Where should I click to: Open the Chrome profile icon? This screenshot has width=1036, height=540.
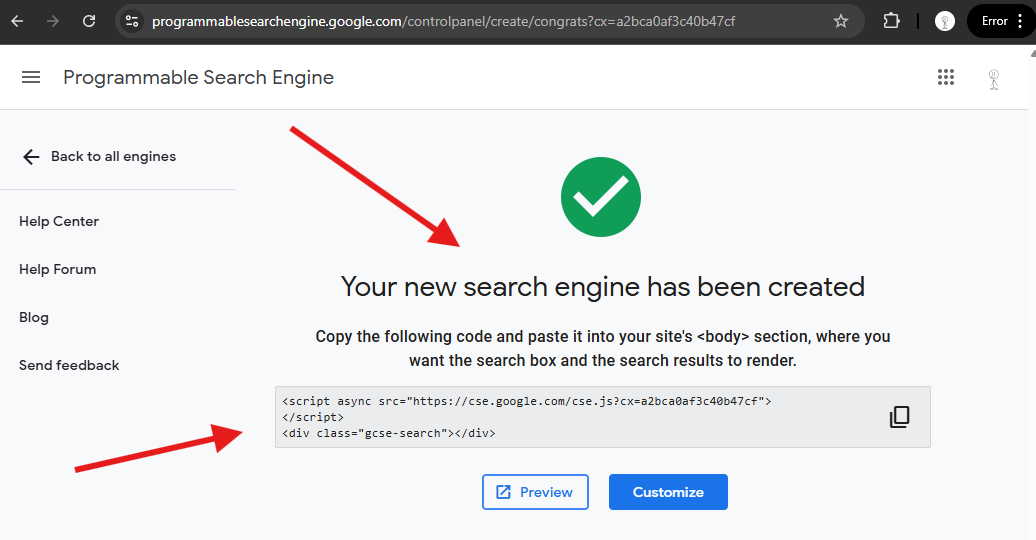(x=945, y=21)
